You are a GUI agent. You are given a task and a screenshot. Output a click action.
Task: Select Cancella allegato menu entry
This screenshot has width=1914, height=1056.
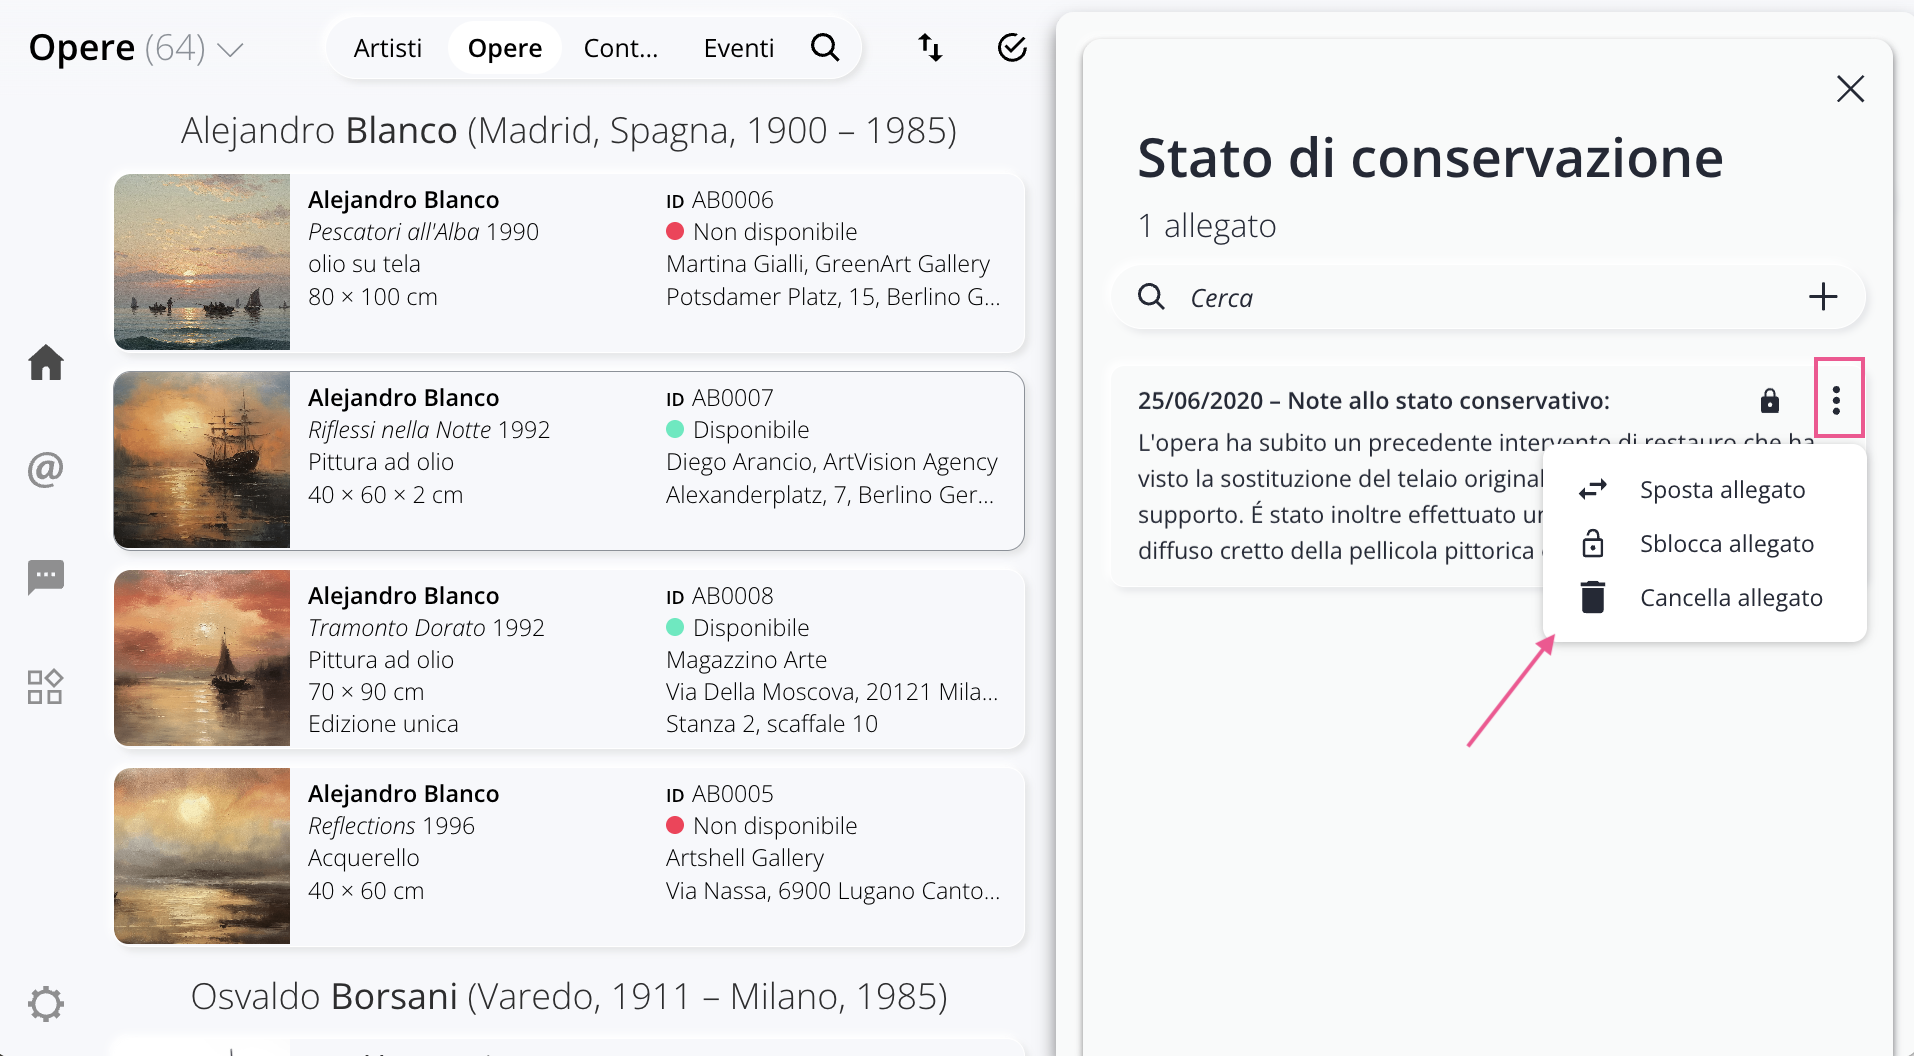[x=1730, y=598]
